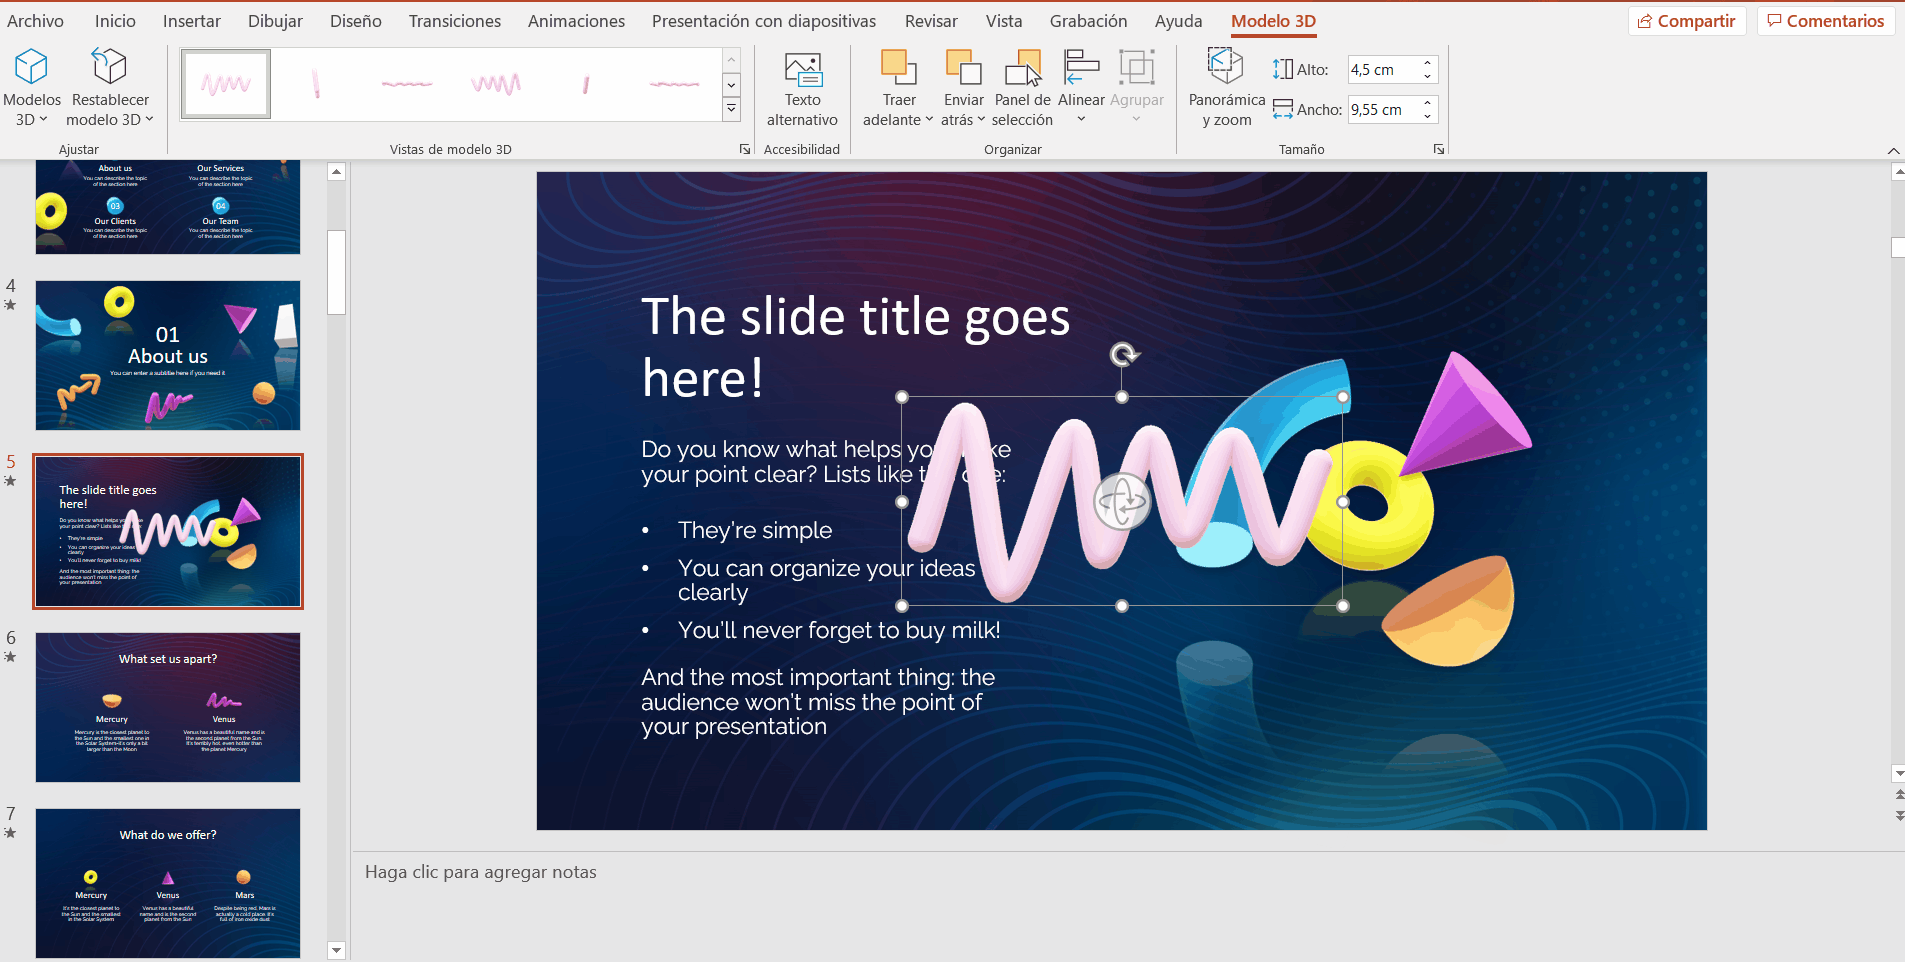Switch to the Insertar tab
The width and height of the screenshot is (1905, 962).
pyautogui.click(x=192, y=21)
